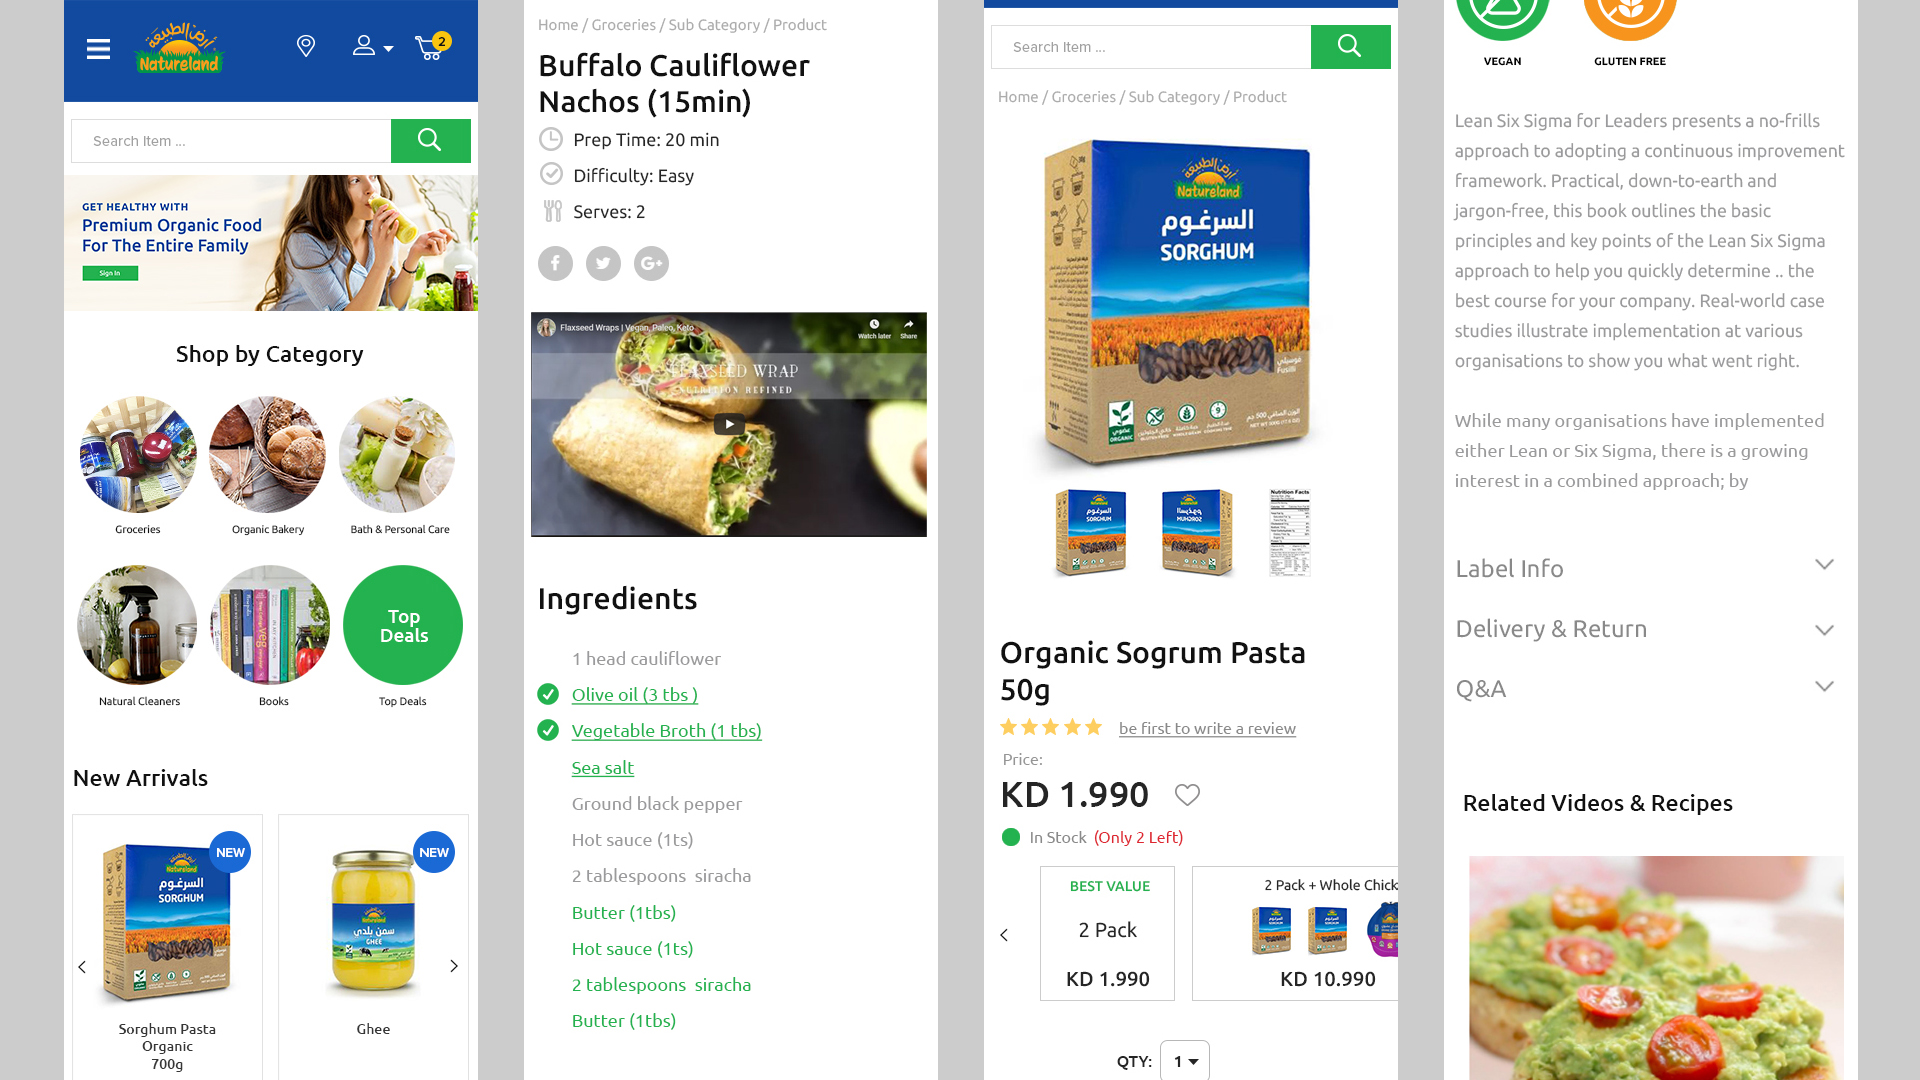1920x1080 pixels.
Task: Expand the Label Info section
Action: pyautogui.click(x=1645, y=568)
